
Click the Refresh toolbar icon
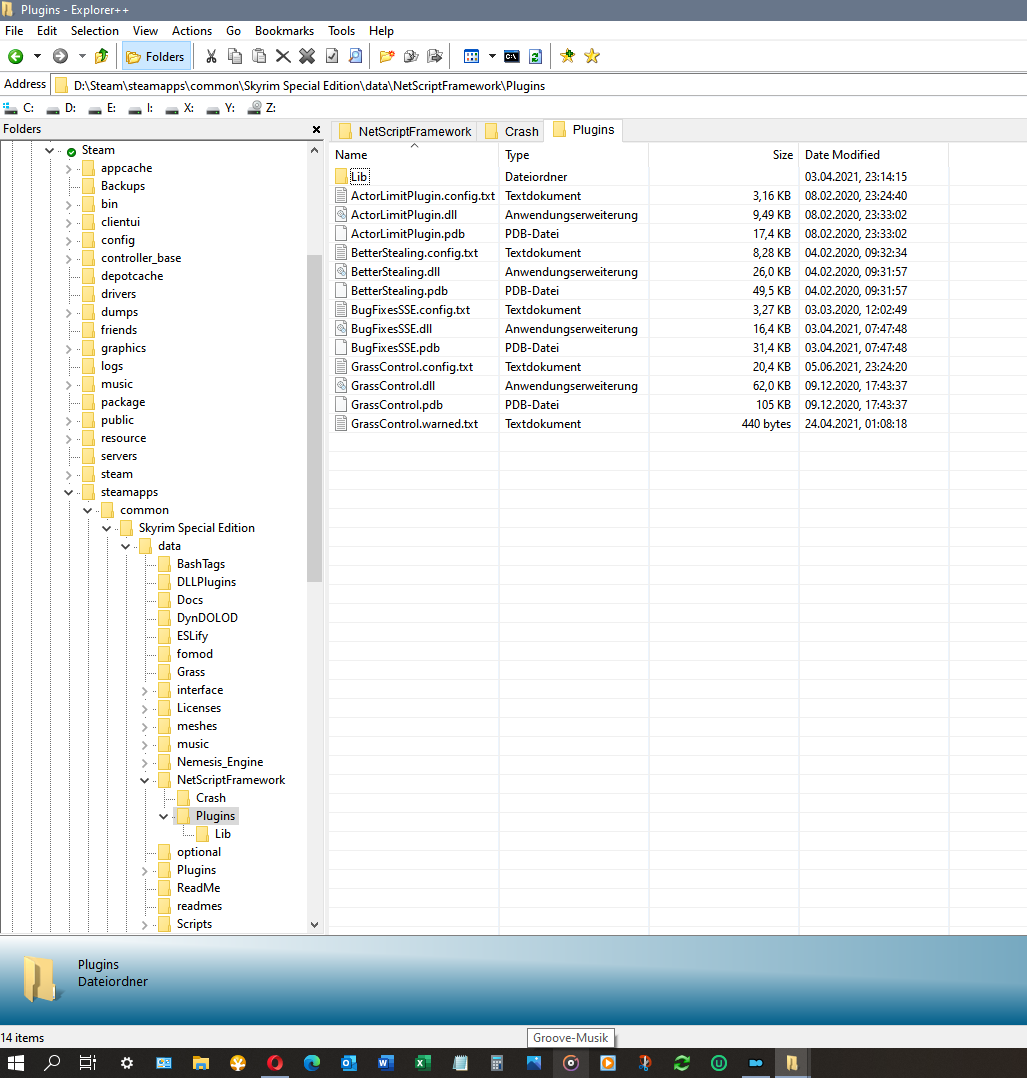(x=536, y=57)
